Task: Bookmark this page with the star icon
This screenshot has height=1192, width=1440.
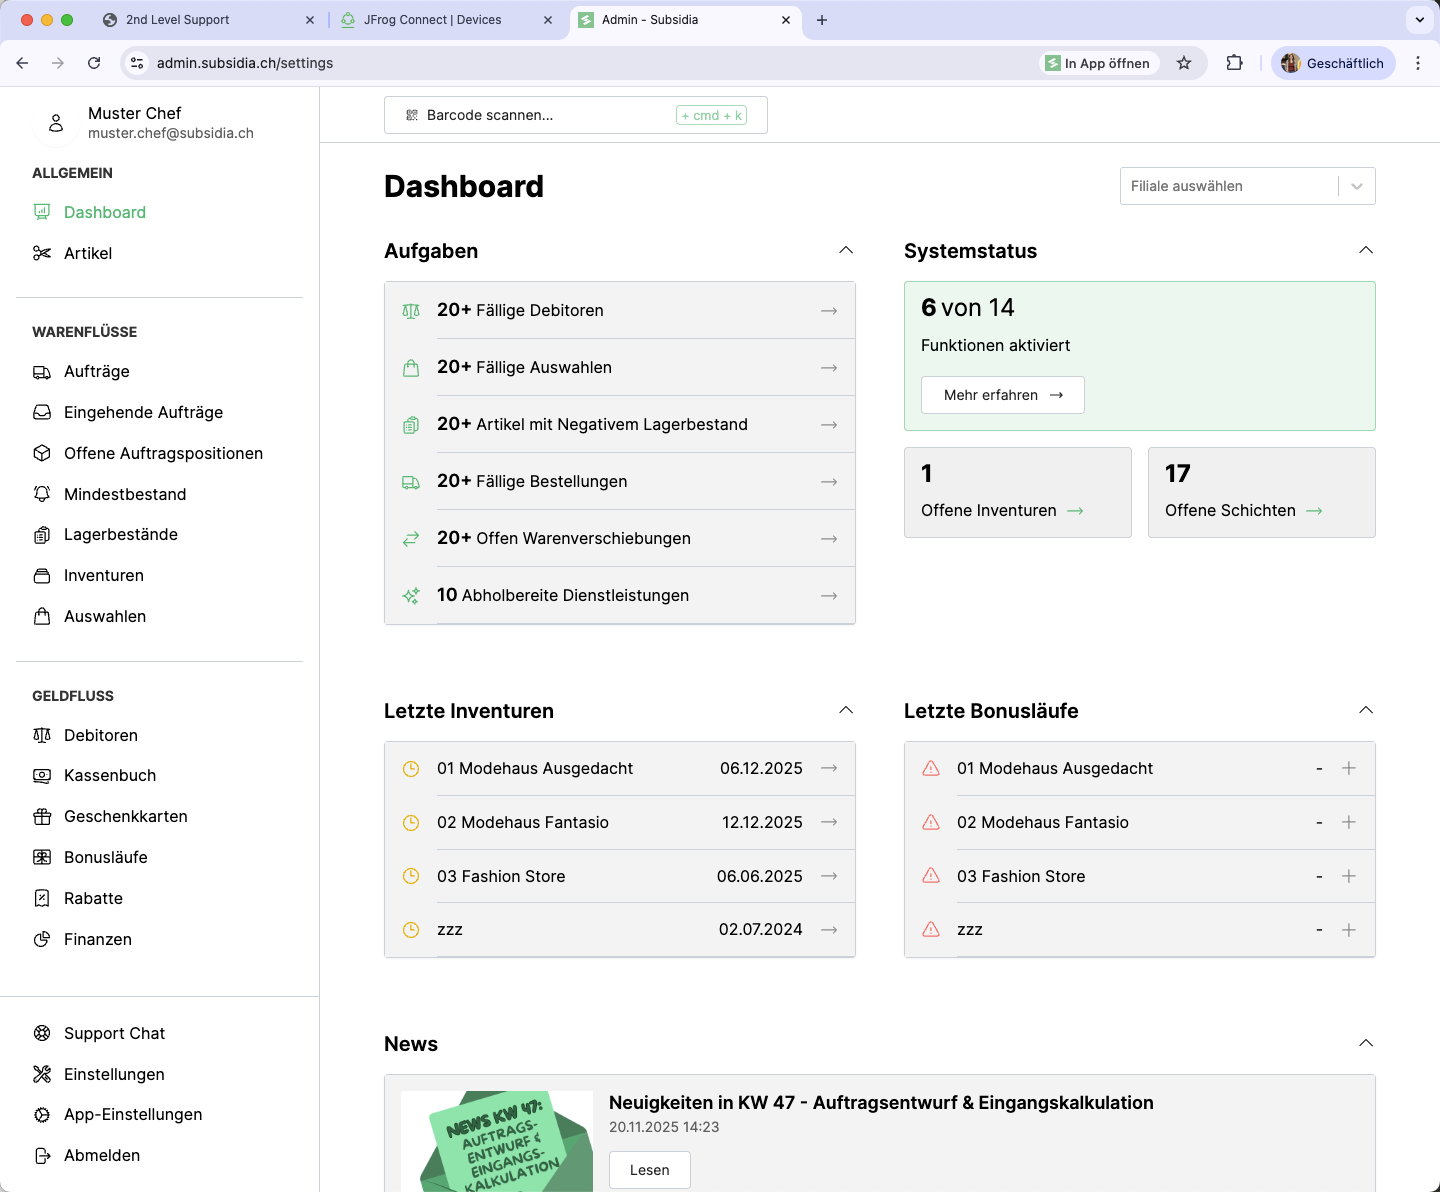Action: click(x=1184, y=63)
